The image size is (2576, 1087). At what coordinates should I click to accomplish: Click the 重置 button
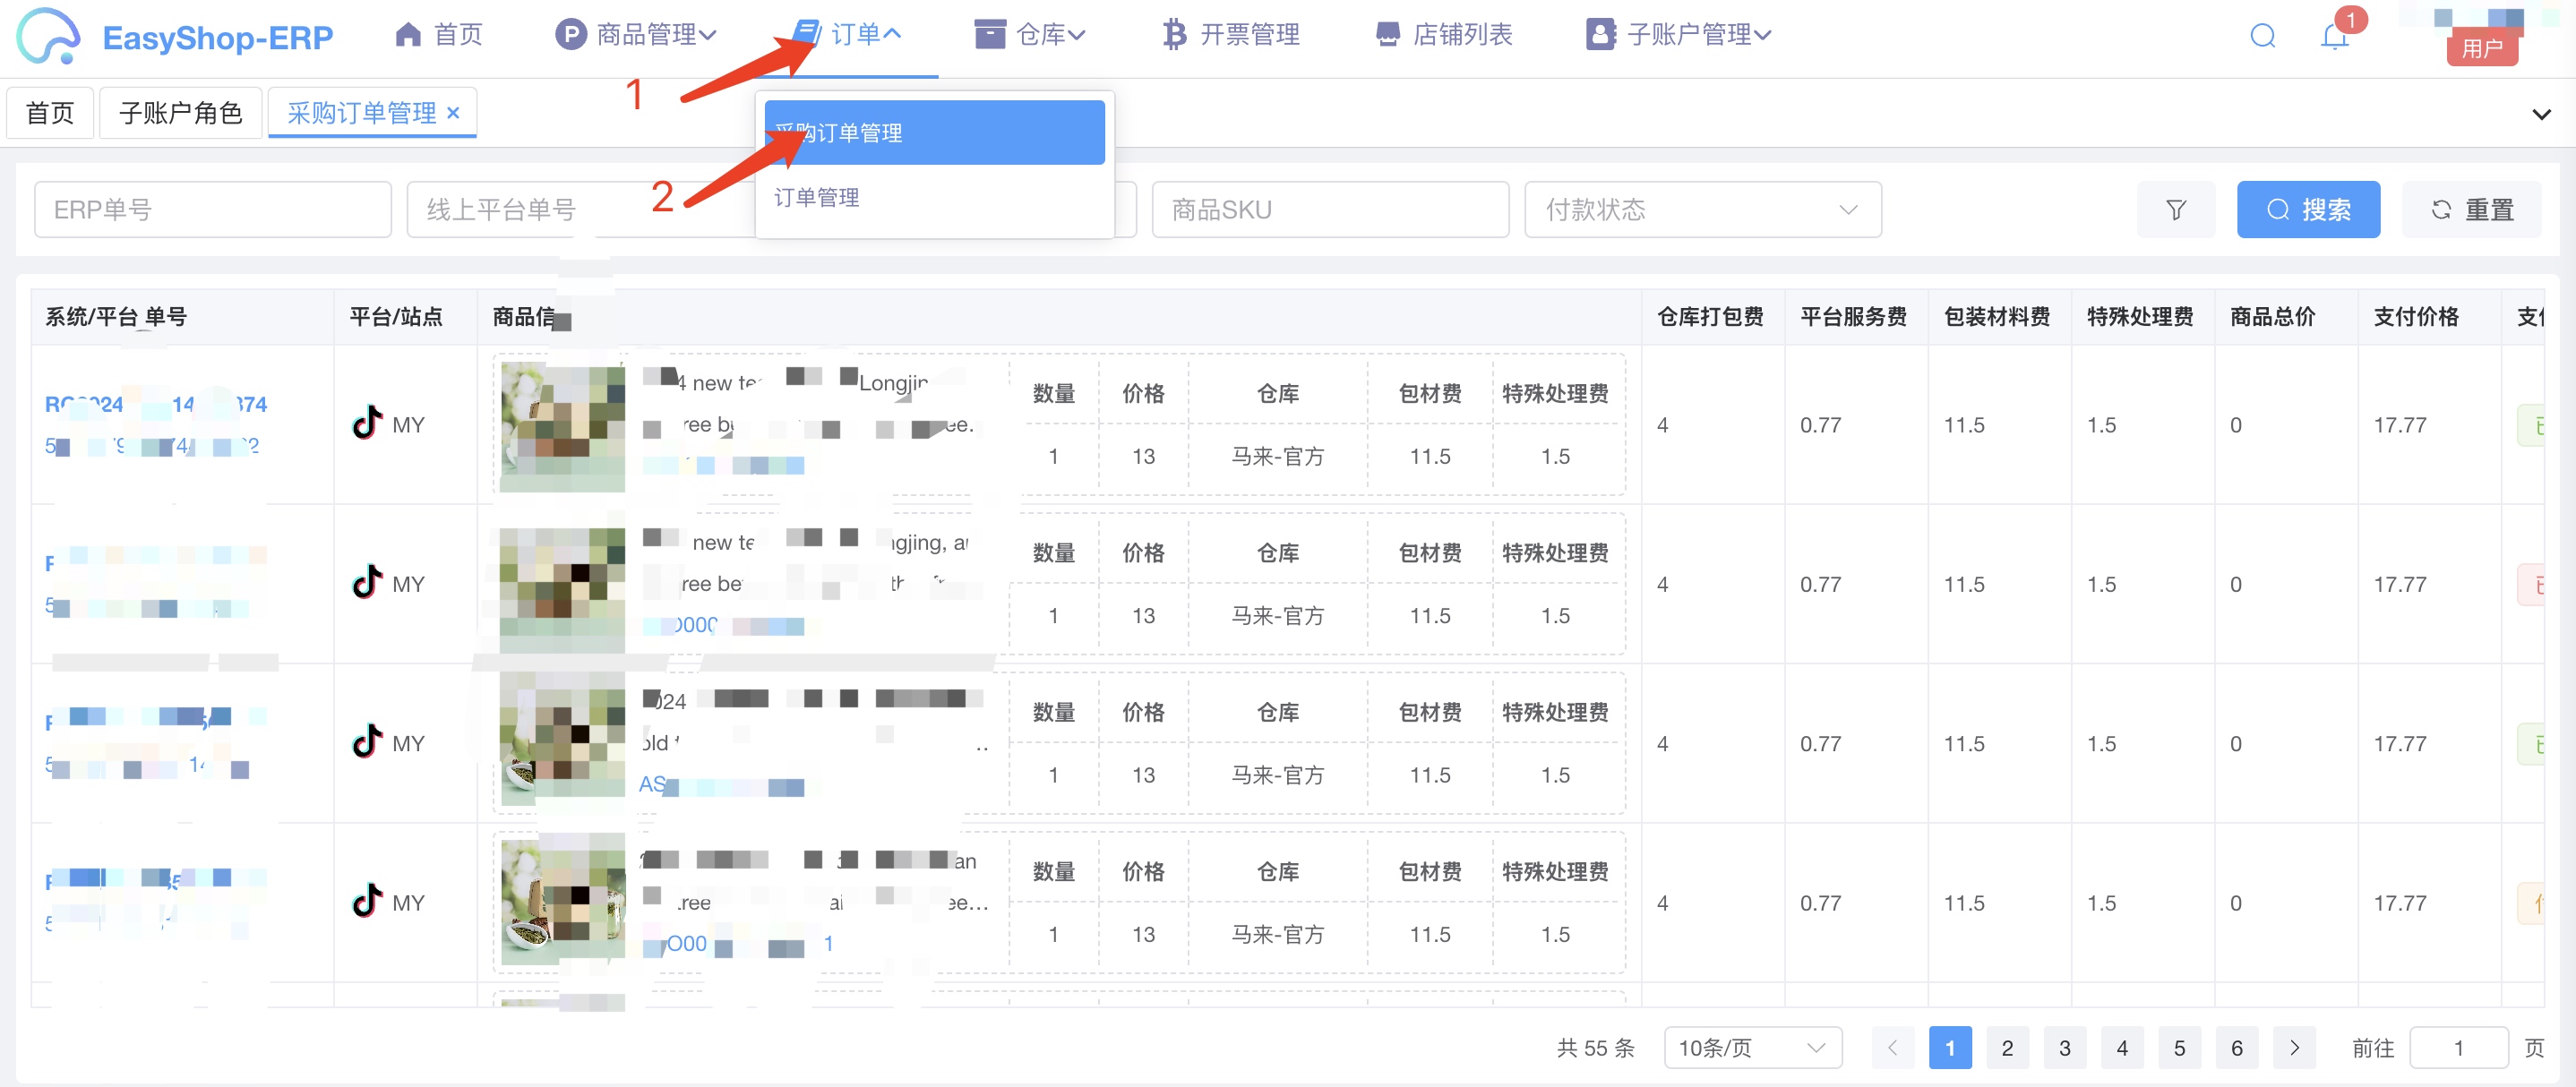(x=2471, y=209)
